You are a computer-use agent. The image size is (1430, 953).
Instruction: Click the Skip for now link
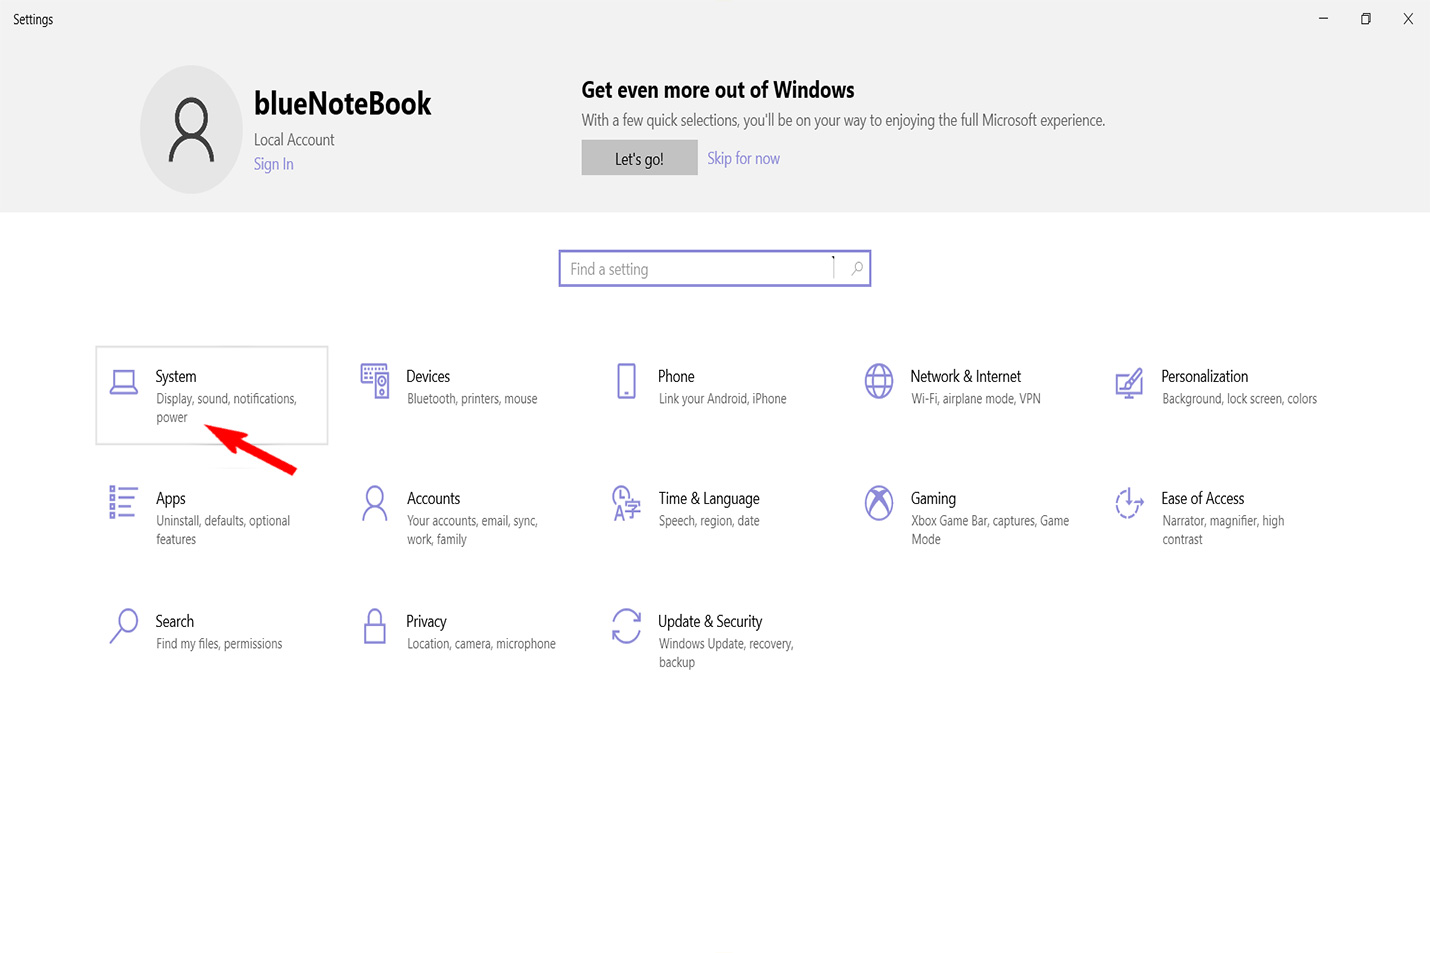(x=743, y=158)
